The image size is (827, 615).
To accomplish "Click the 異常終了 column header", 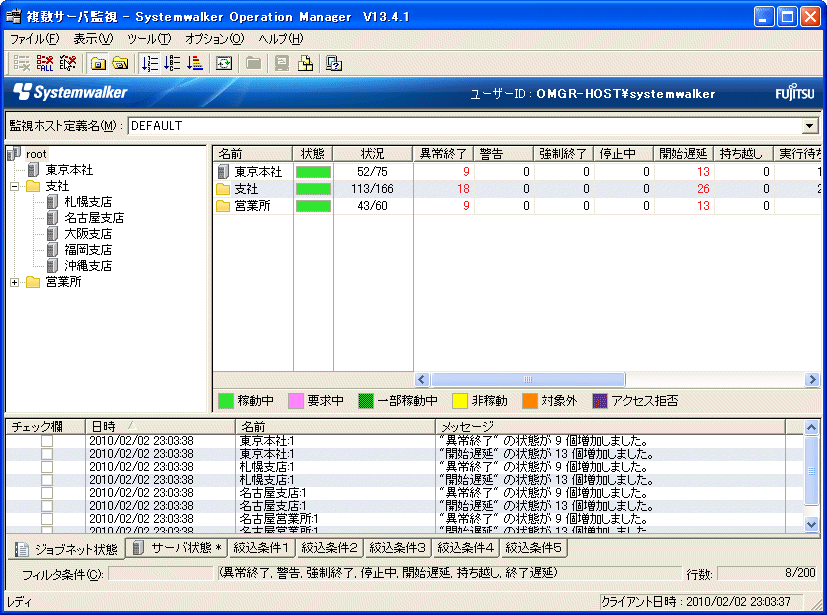I will (x=443, y=153).
